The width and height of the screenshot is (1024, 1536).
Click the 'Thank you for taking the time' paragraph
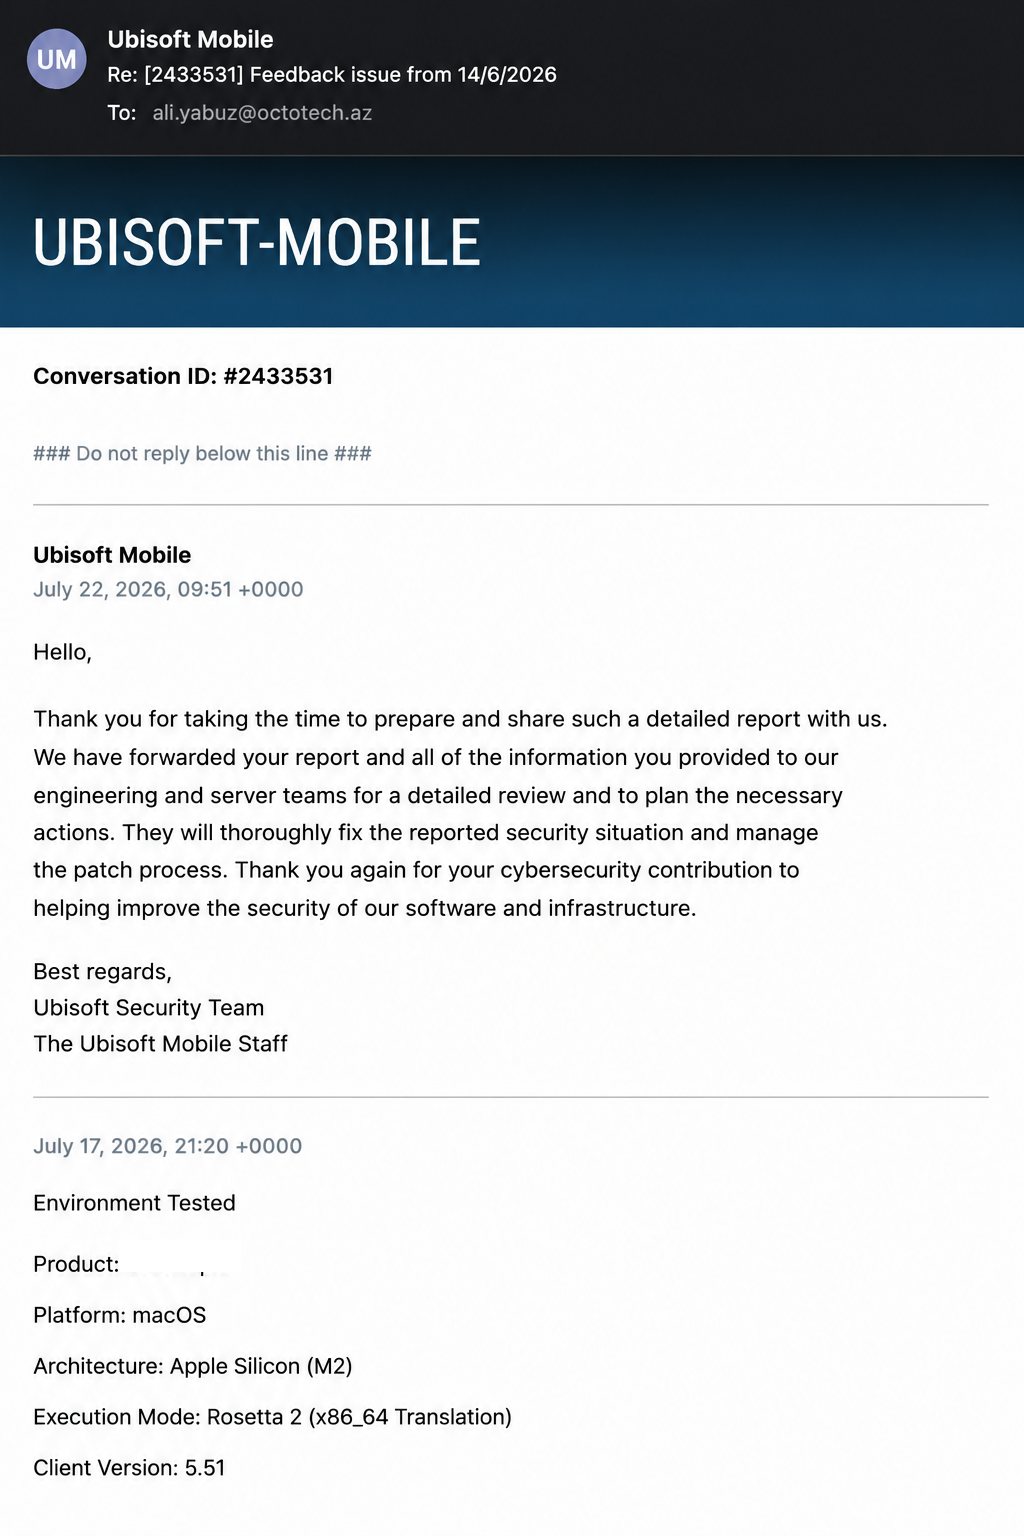point(460,813)
